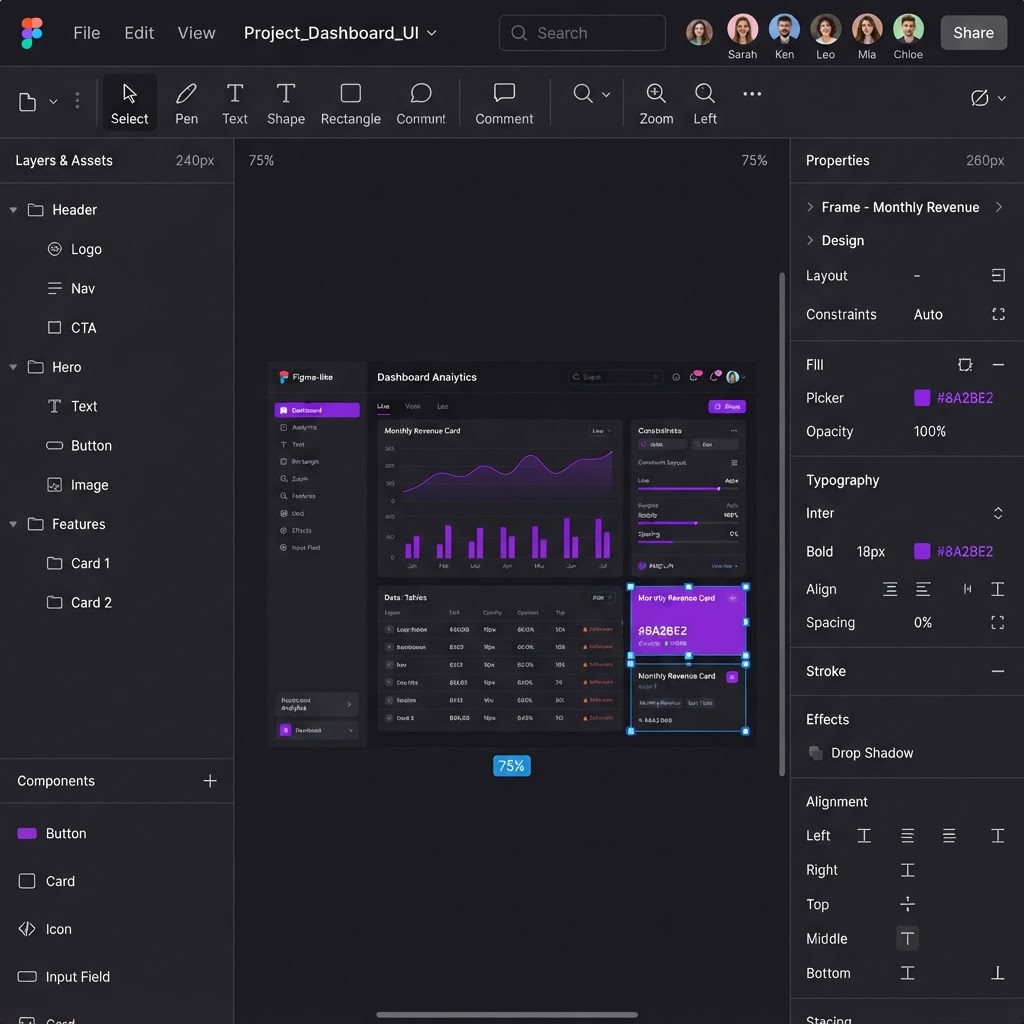Click the Typography purple color swatch
The image size is (1024, 1024).
point(921,551)
